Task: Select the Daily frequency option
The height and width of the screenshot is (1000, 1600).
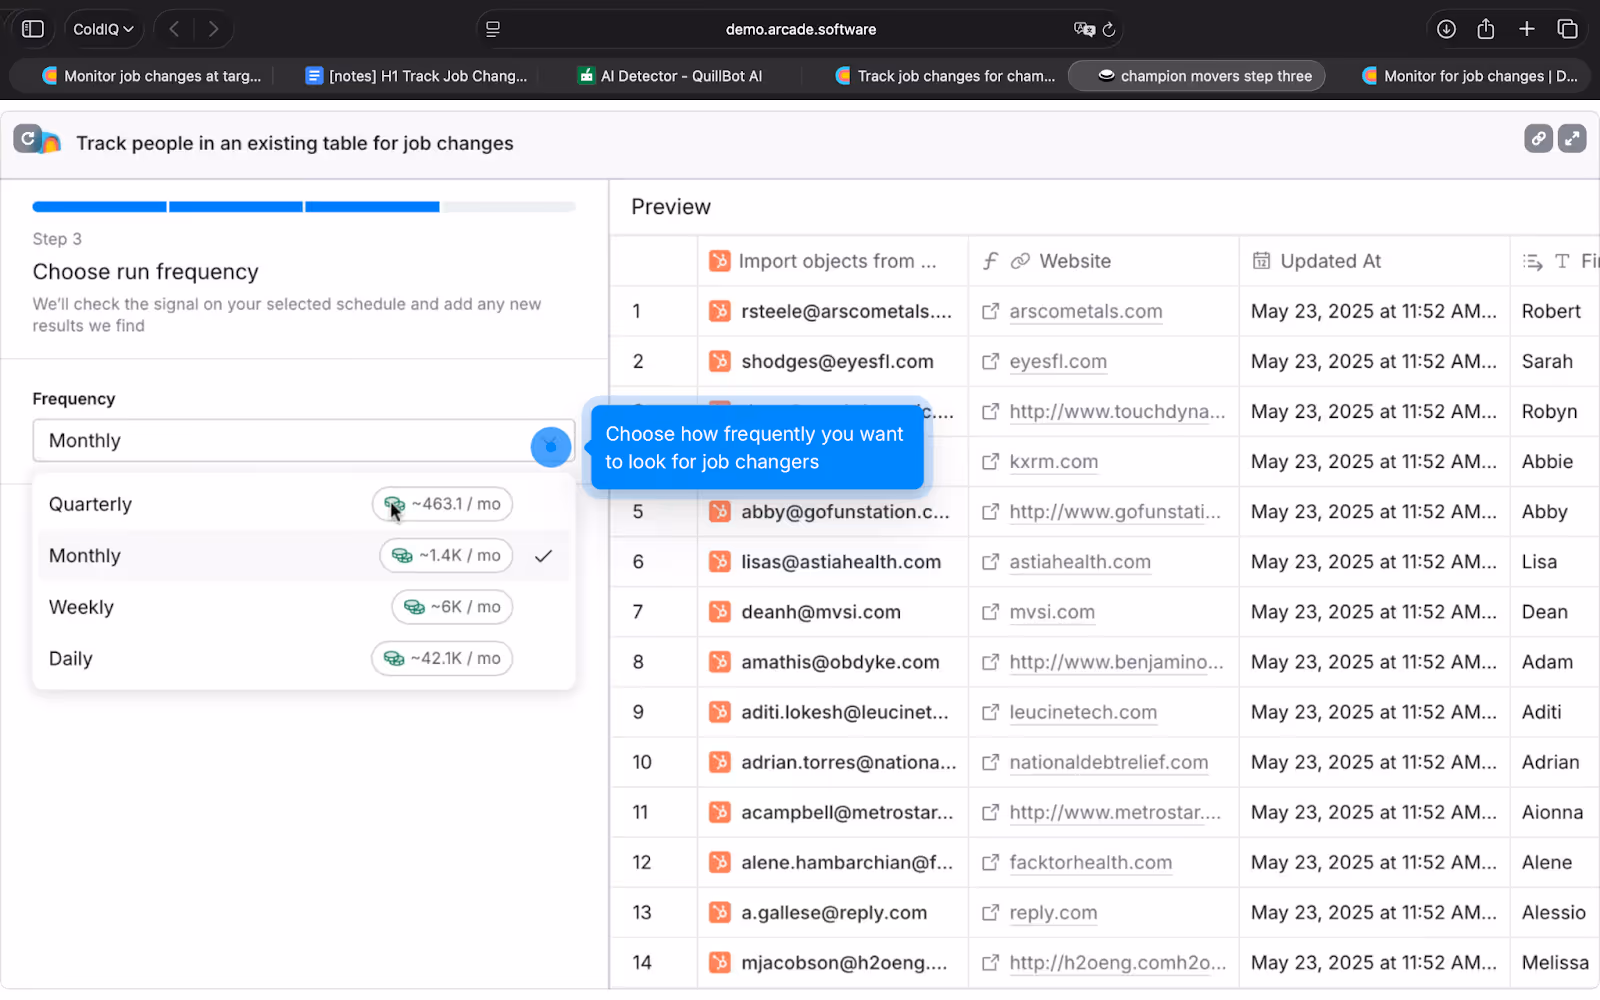Action: pyautogui.click(x=304, y=659)
